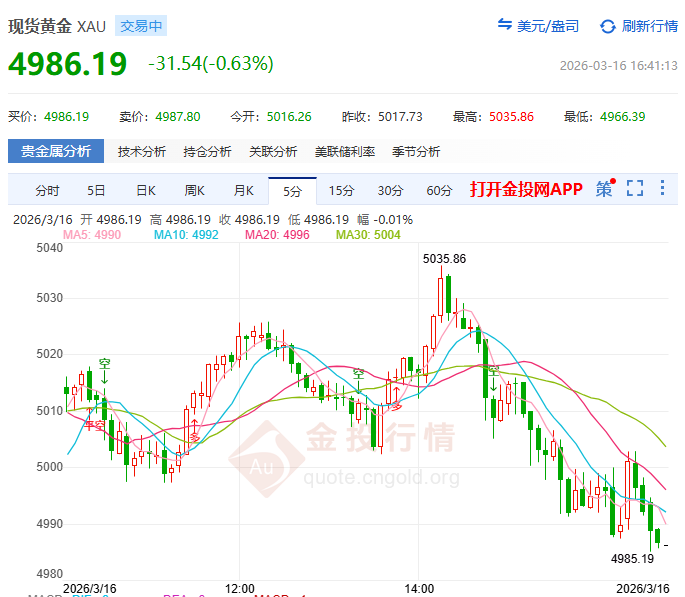Screen dimensions: 685x597
Task: Switch to 技术分析 tab
Action: pyautogui.click(x=142, y=152)
